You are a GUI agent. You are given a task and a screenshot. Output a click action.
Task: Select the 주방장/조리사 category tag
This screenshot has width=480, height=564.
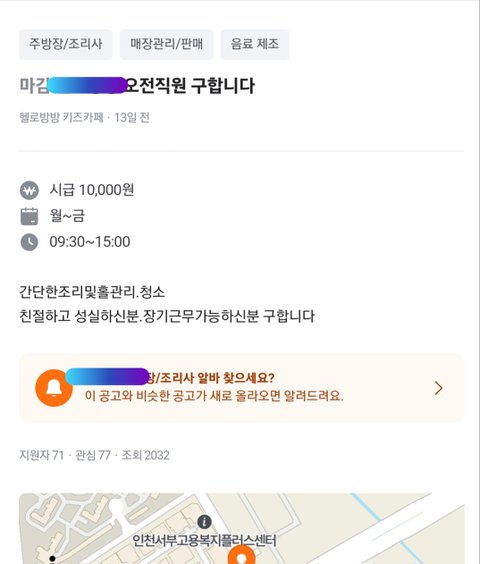coord(65,44)
